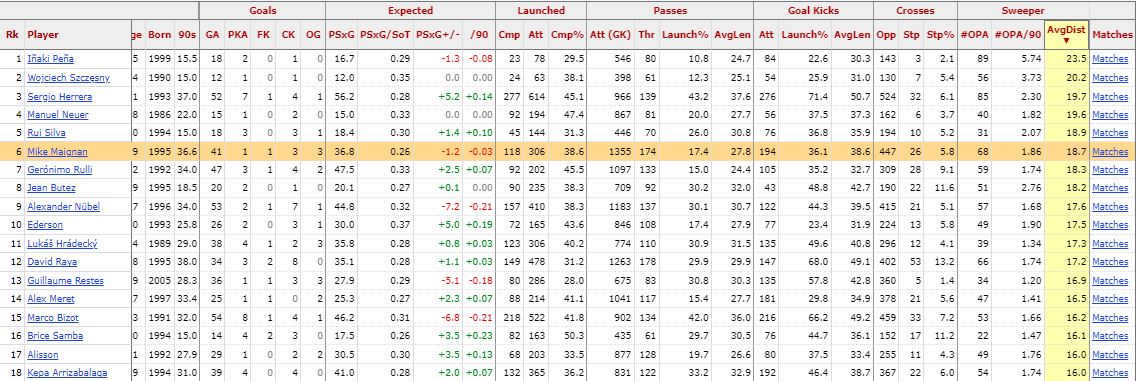
Task: Open Matches link for Mike Maignan
Action: coord(1110,151)
